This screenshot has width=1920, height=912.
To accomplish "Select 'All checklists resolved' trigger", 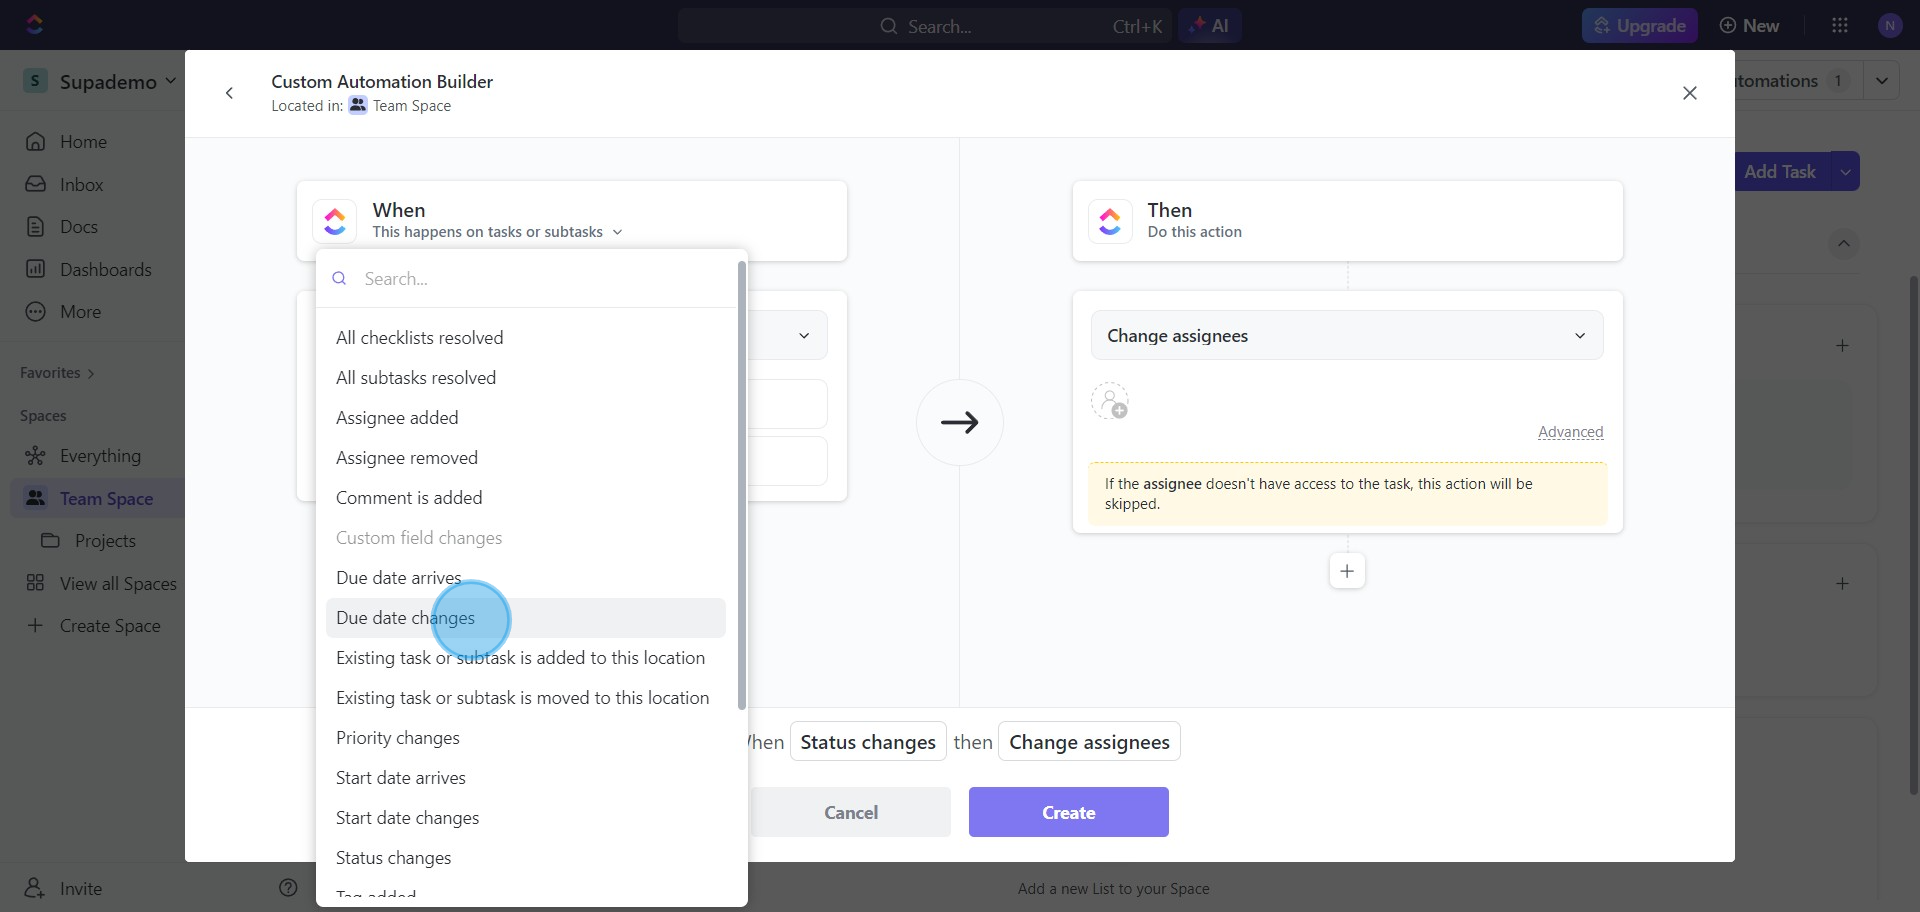I will point(526,338).
